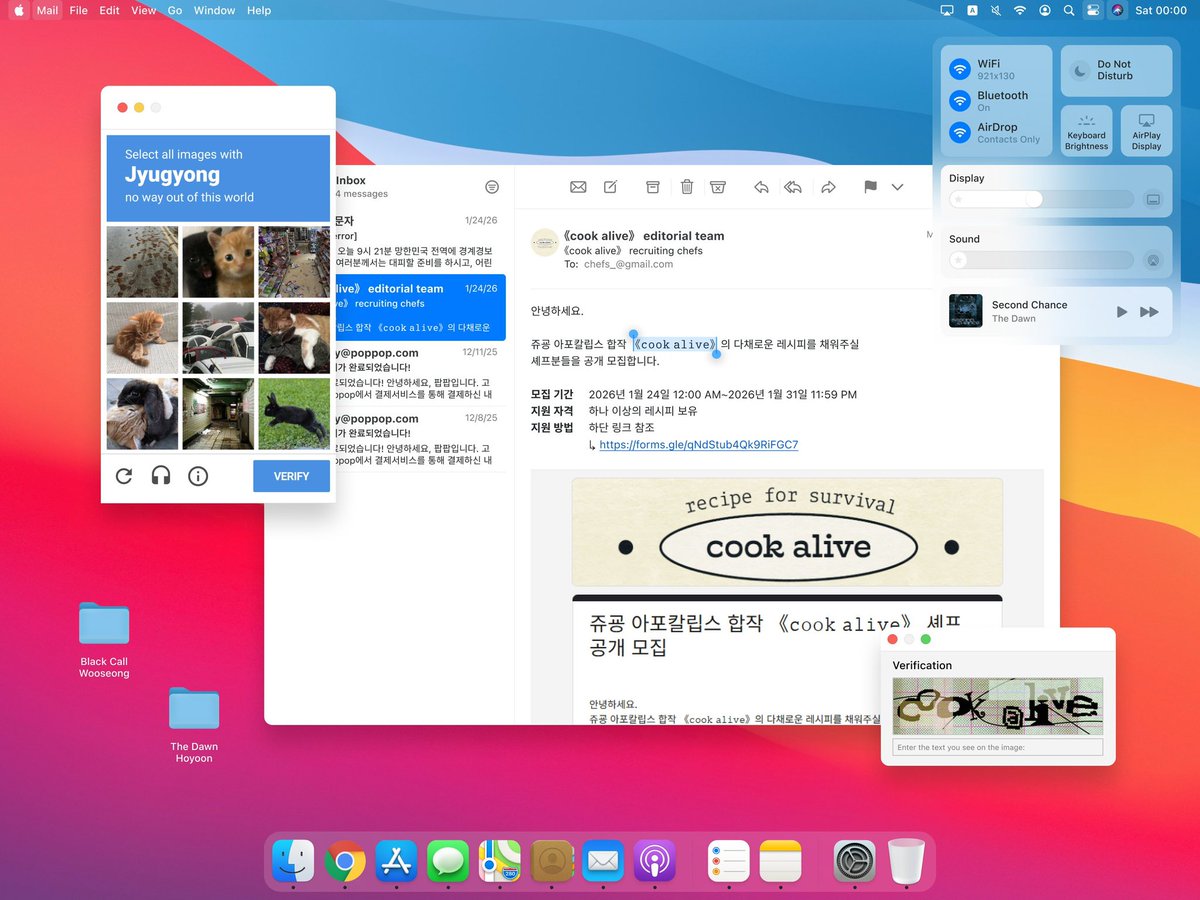Archive the selected email
The width and height of the screenshot is (1200, 900).
652,187
